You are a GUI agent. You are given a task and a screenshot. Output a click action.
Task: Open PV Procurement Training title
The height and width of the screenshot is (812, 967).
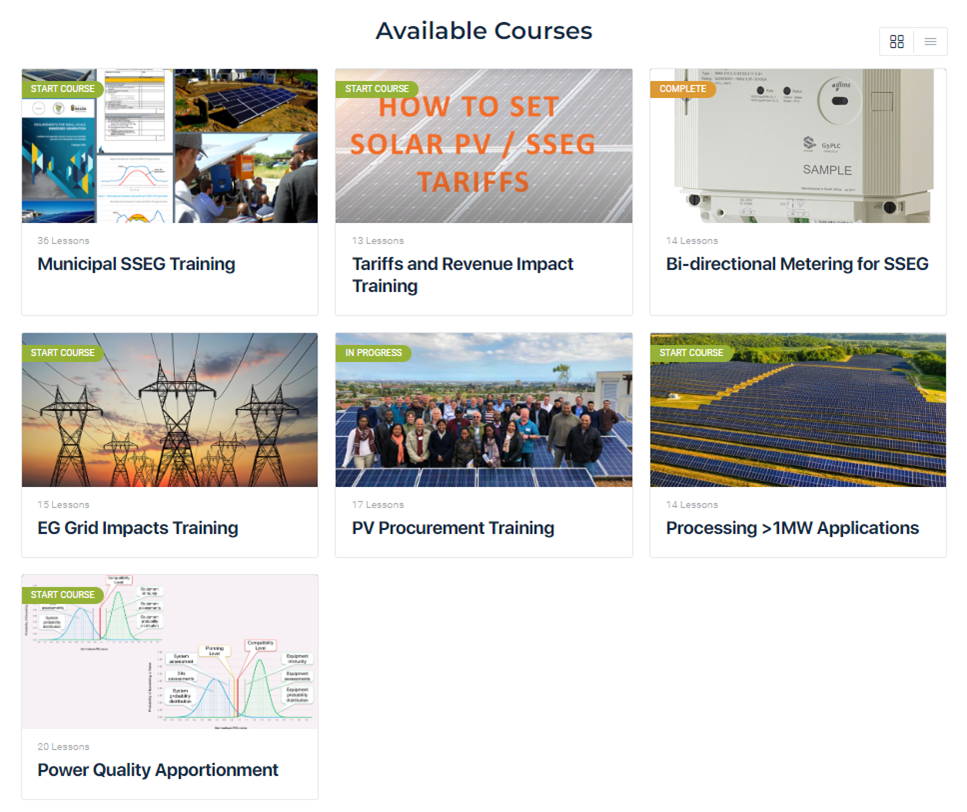pos(453,528)
